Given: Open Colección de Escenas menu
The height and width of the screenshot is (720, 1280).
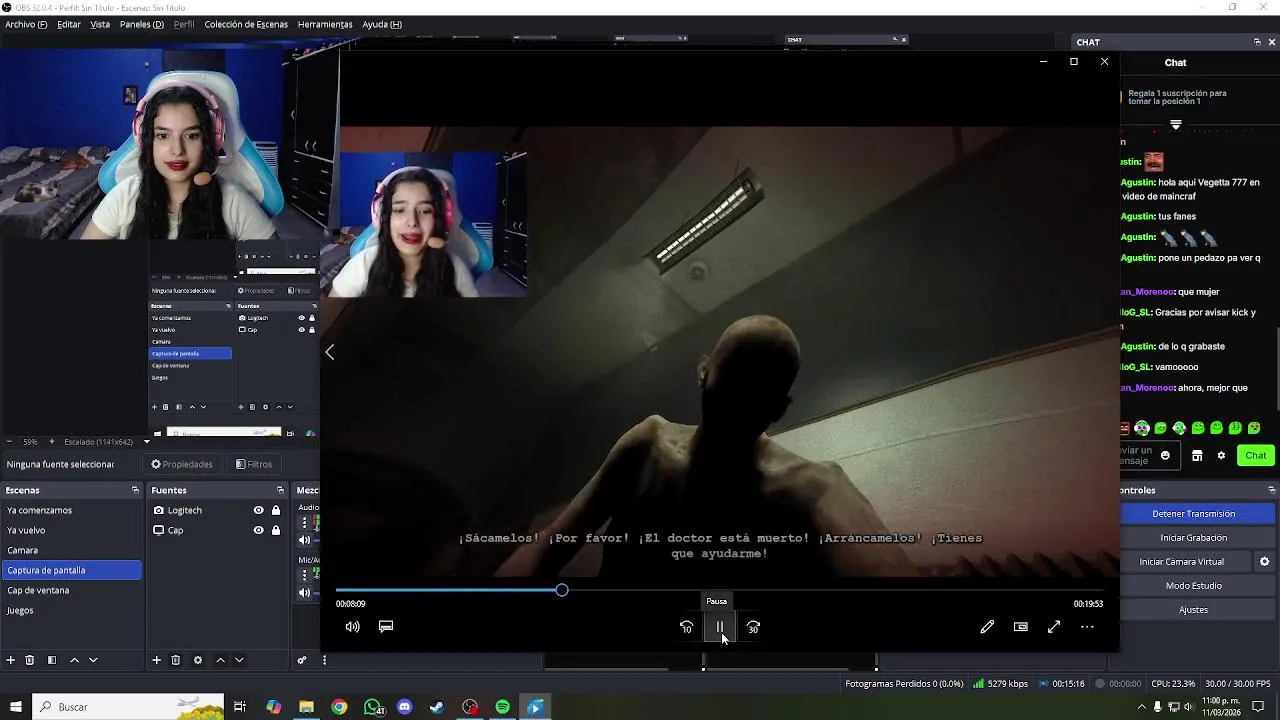Looking at the screenshot, I should 246,24.
